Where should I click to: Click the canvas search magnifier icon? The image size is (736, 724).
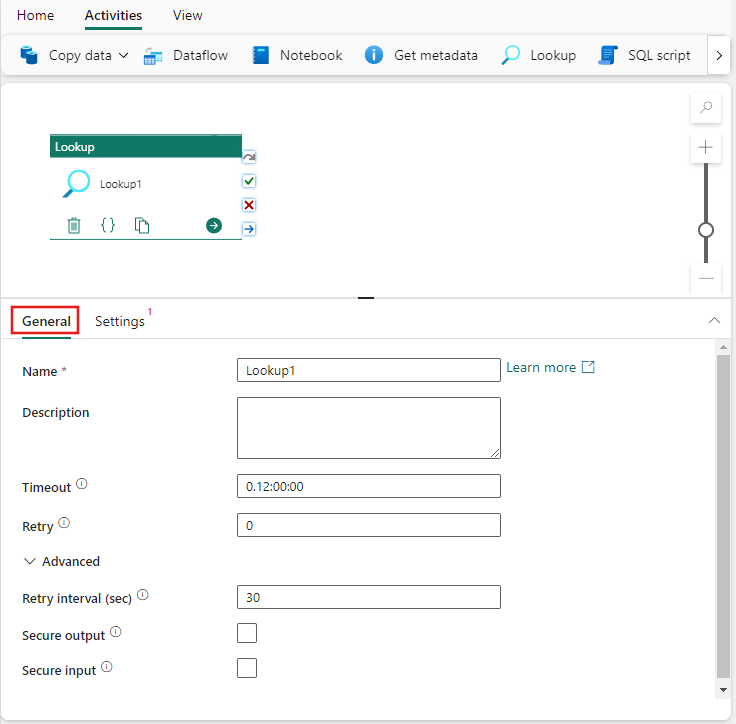pos(706,108)
